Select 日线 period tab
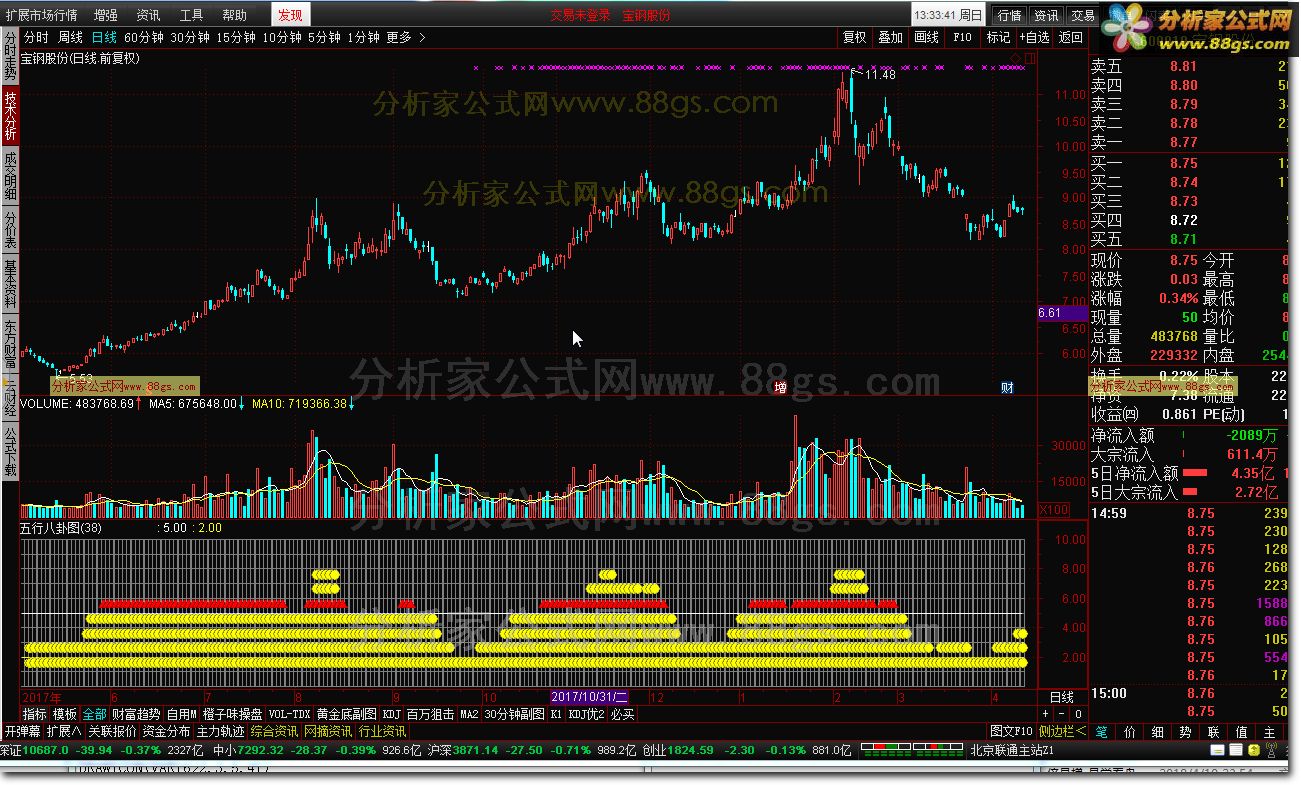This screenshot has height=785, width=1301. coord(104,37)
